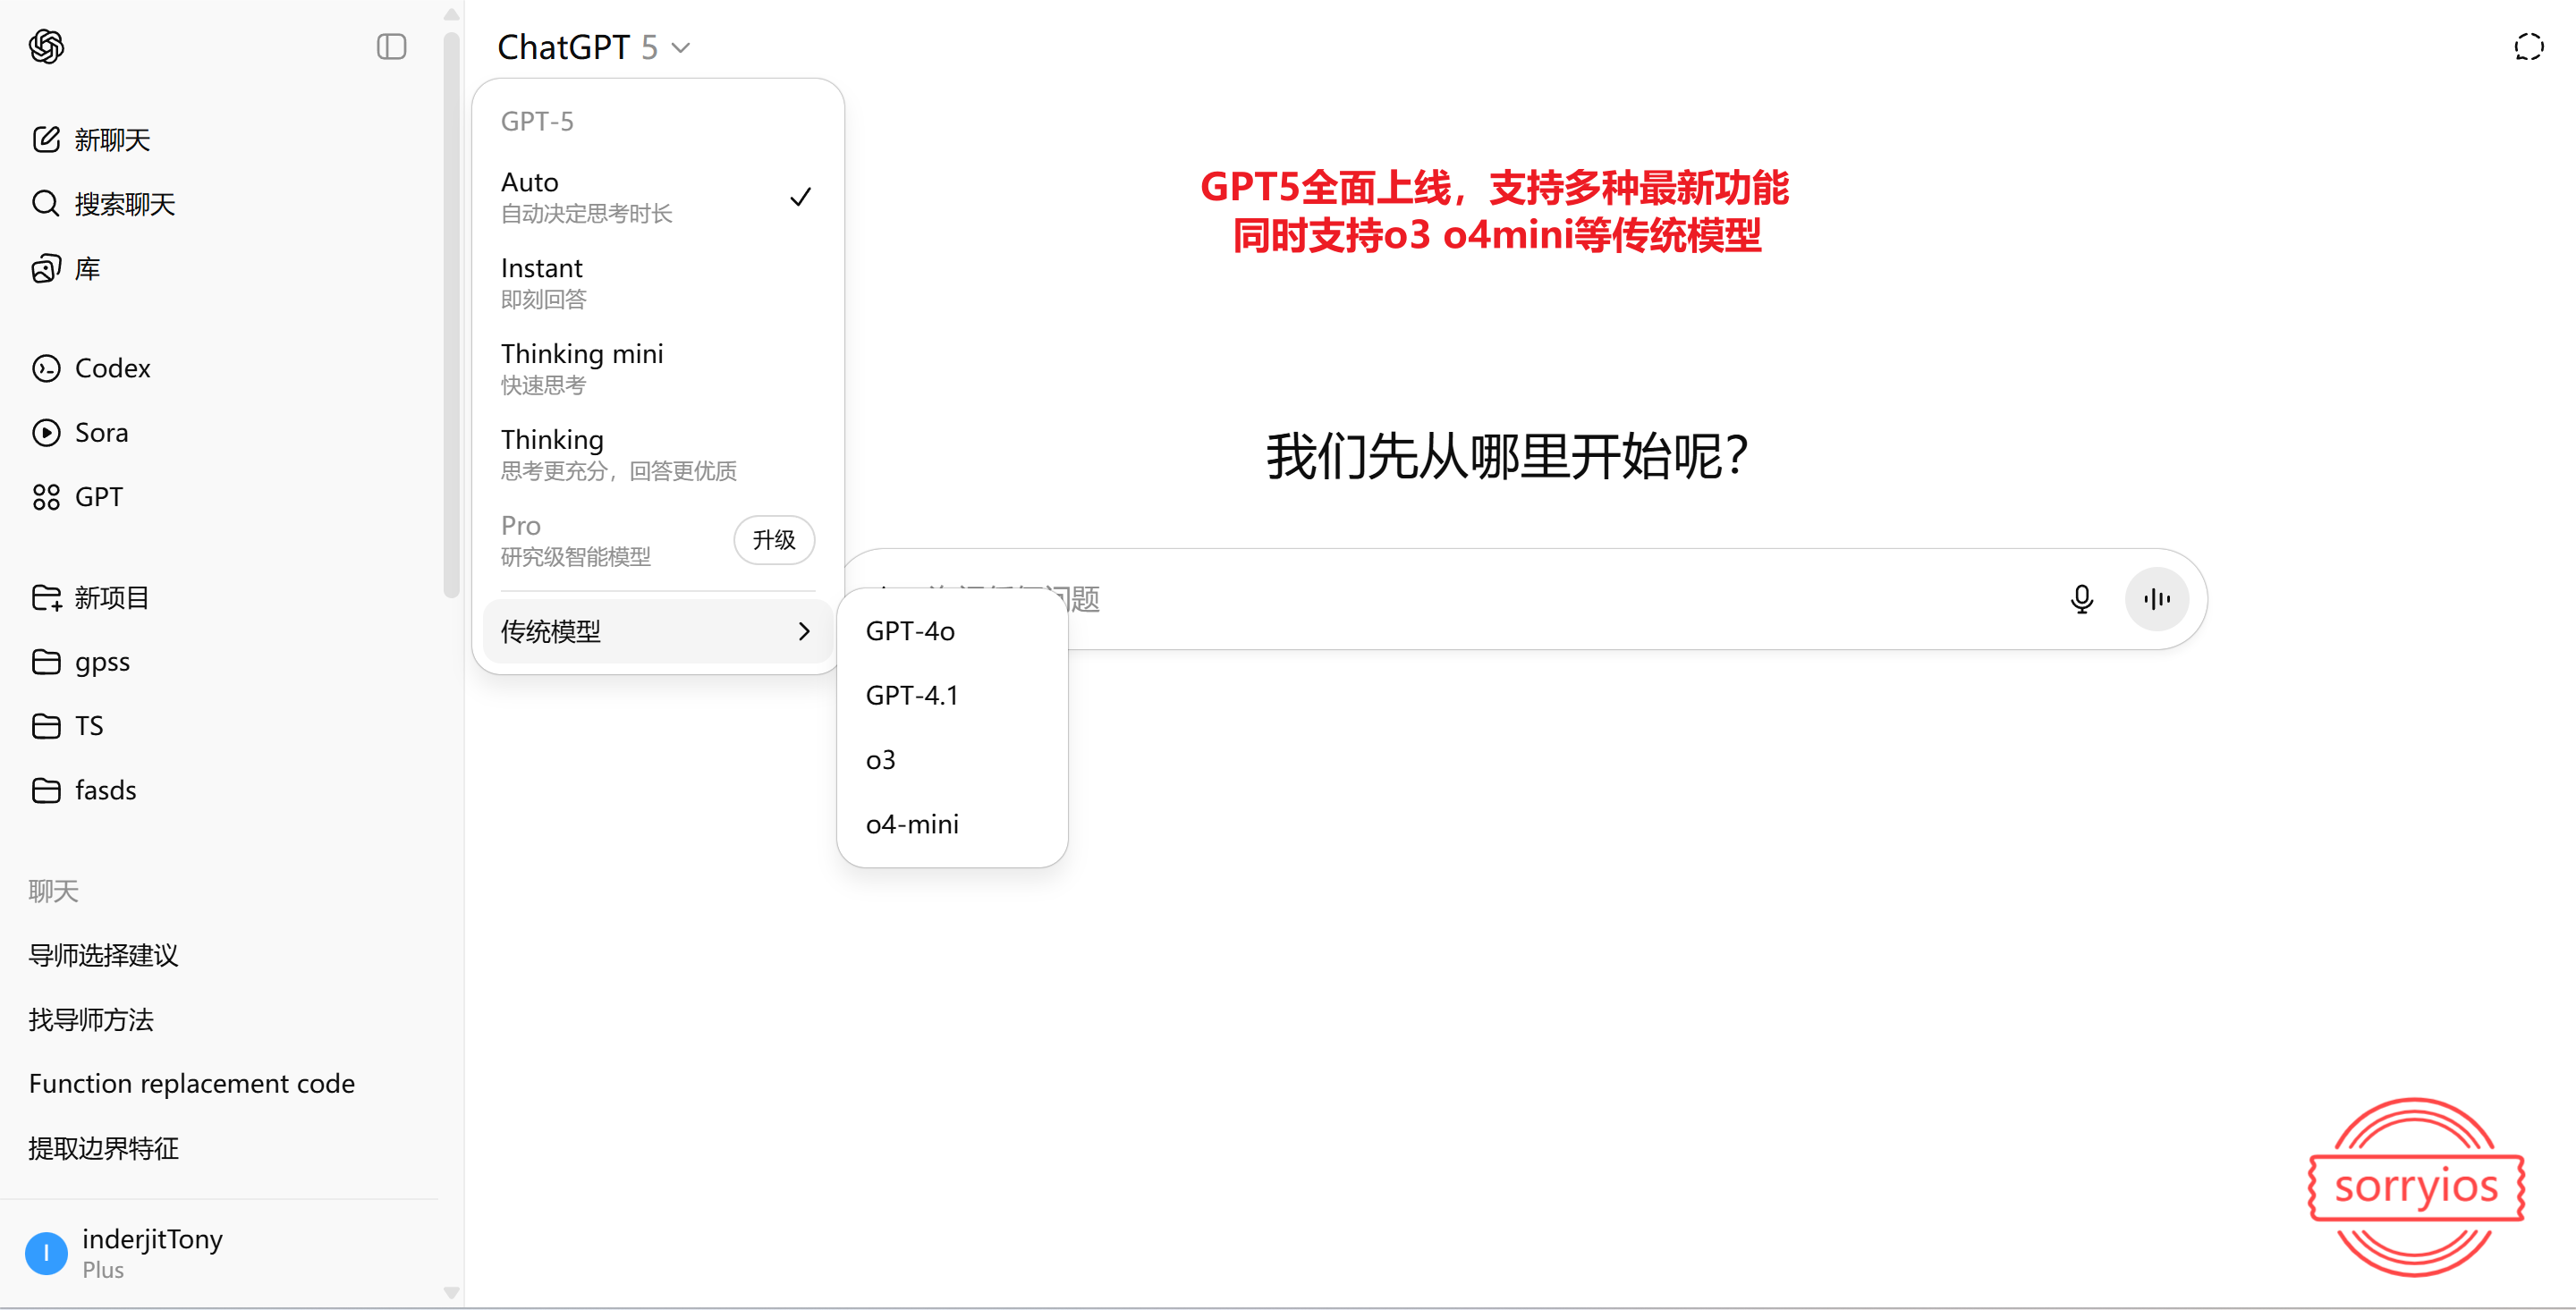Click sidebar scrollbar down arrow

coord(451,1293)
